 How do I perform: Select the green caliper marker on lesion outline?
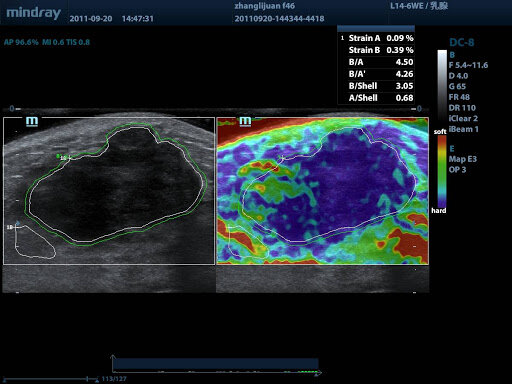[59, 156]
